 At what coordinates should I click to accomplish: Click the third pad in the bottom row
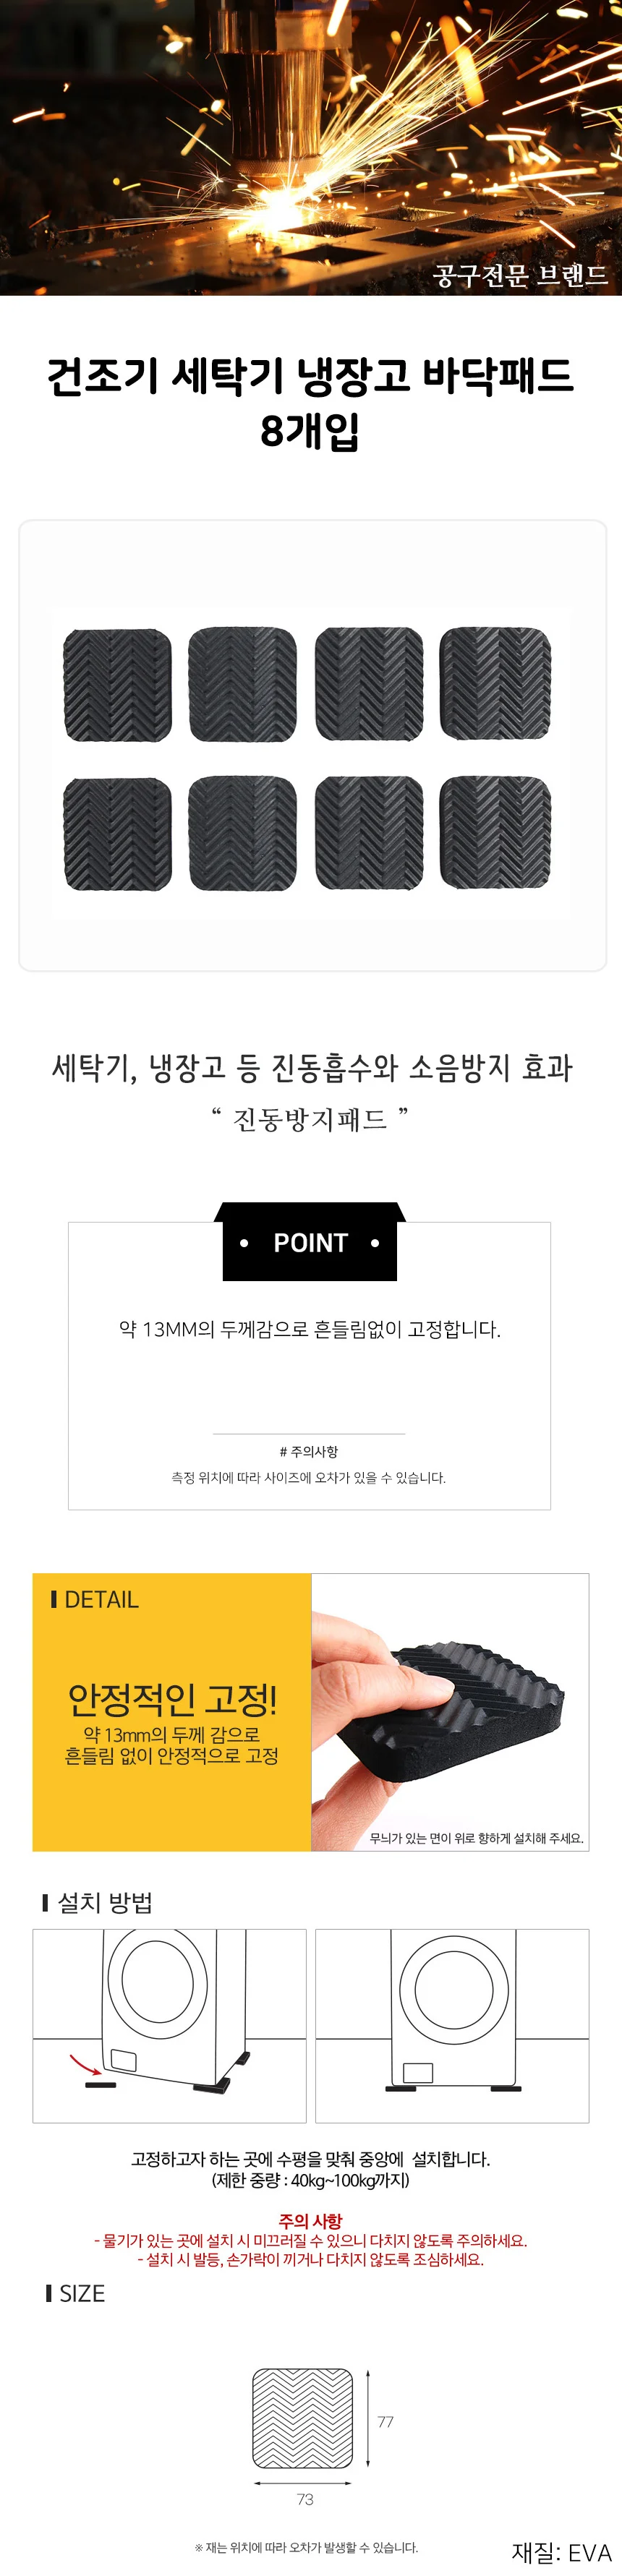coord(369,834)
